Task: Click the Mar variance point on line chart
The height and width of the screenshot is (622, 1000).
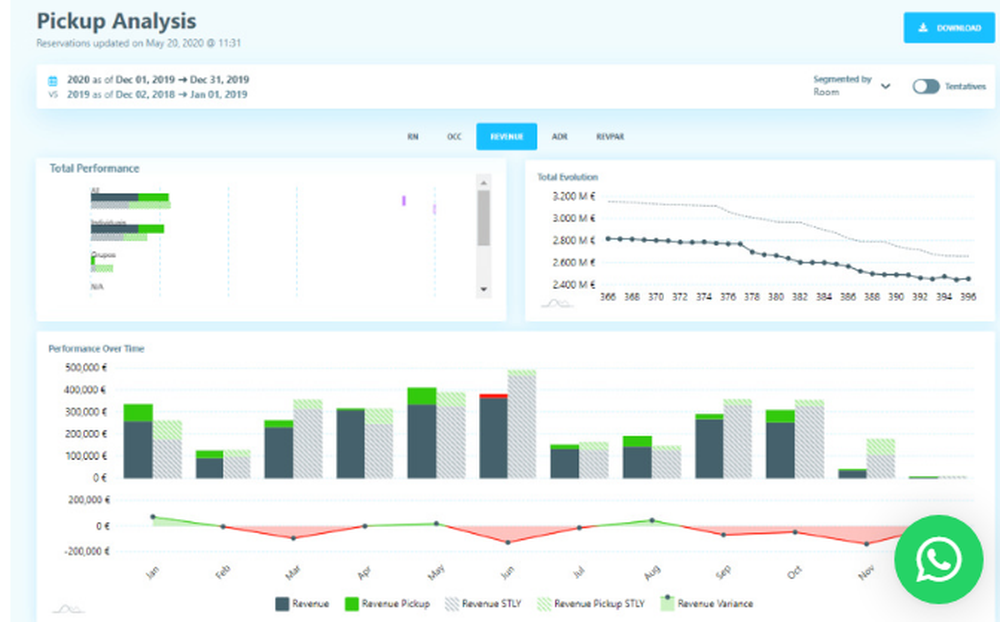Action: pyautogui.click(x=293, y=538)
